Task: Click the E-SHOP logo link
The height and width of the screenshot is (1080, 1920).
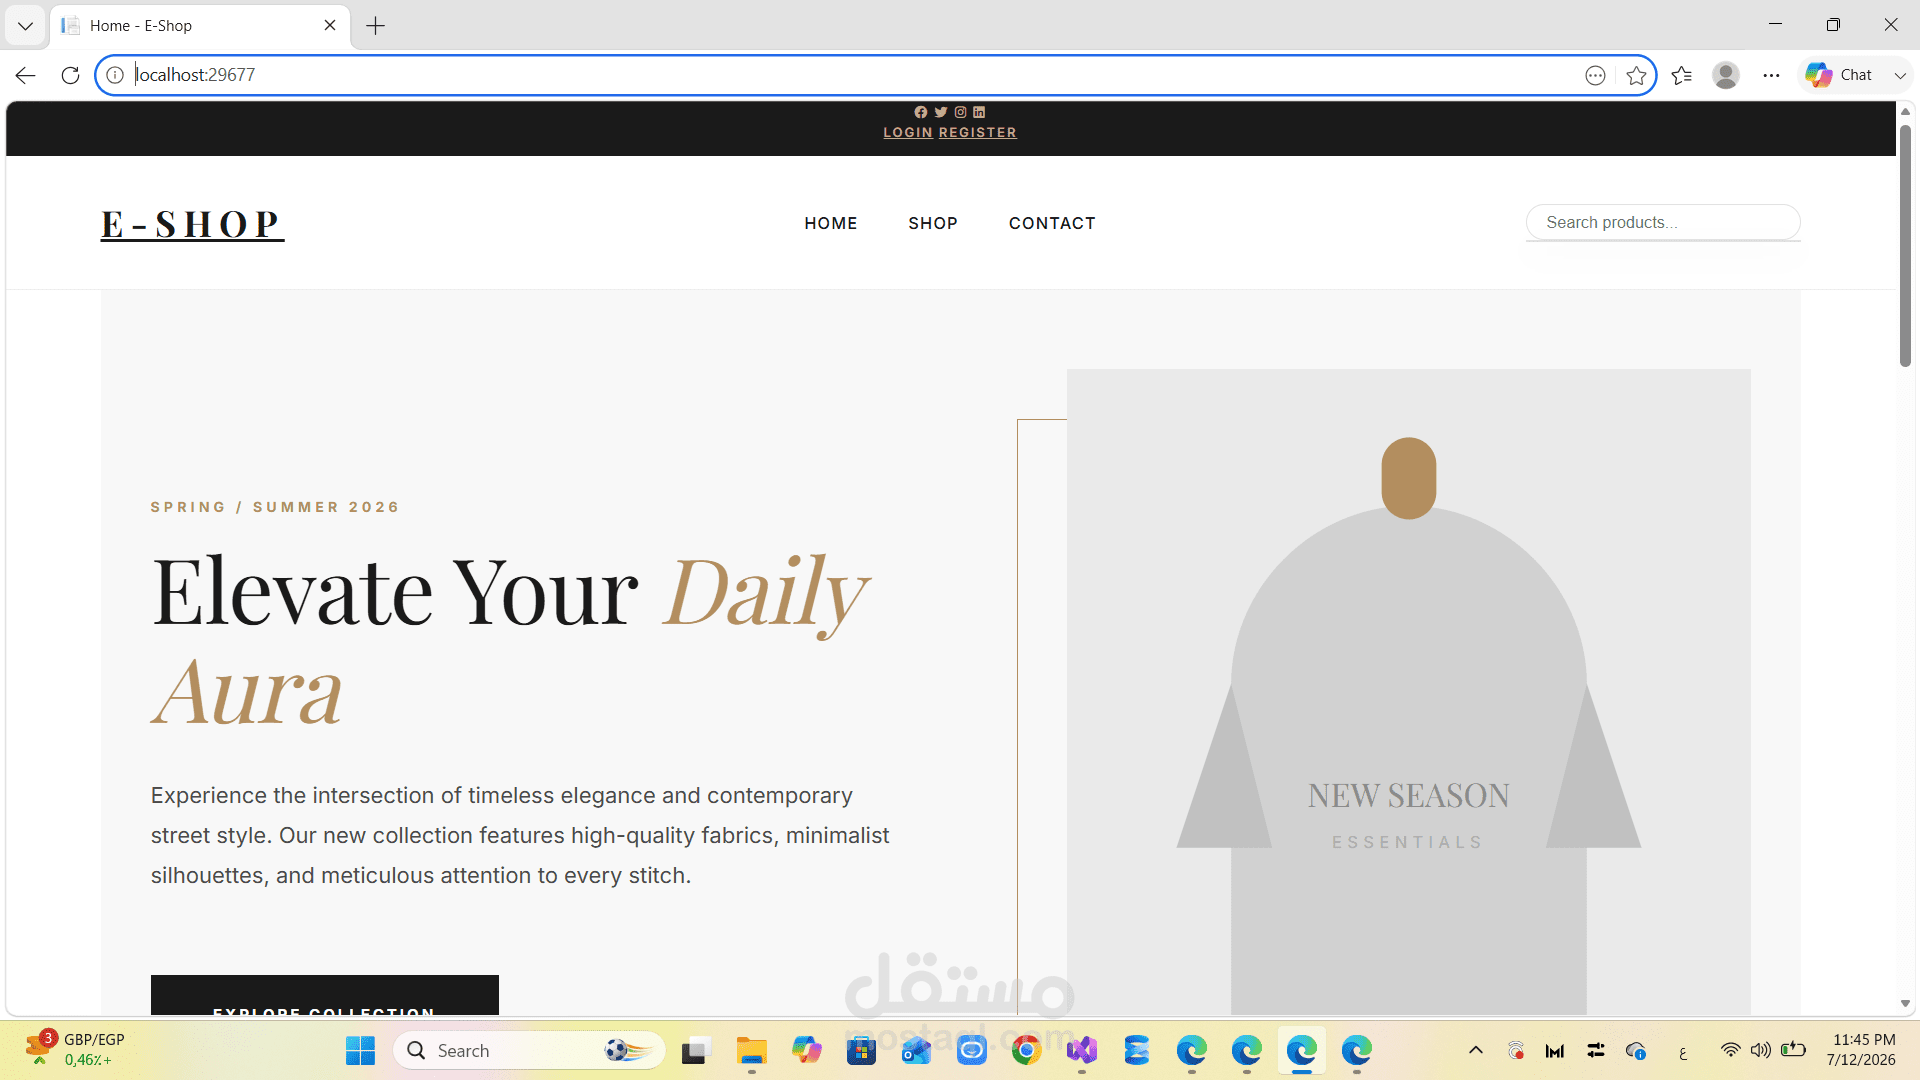Action: pyautogui.click(x=192, y=224)
